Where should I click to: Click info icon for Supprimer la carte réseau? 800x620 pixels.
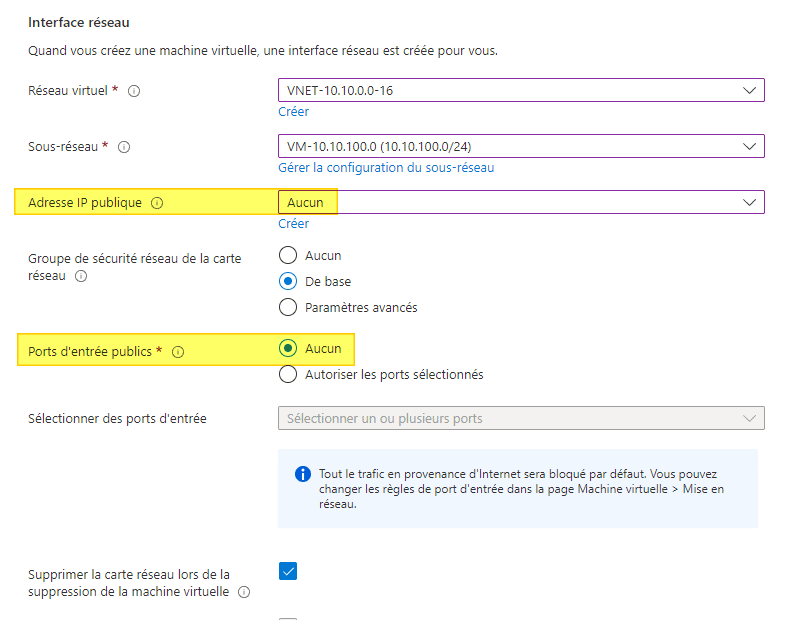(x=244, y=592)
